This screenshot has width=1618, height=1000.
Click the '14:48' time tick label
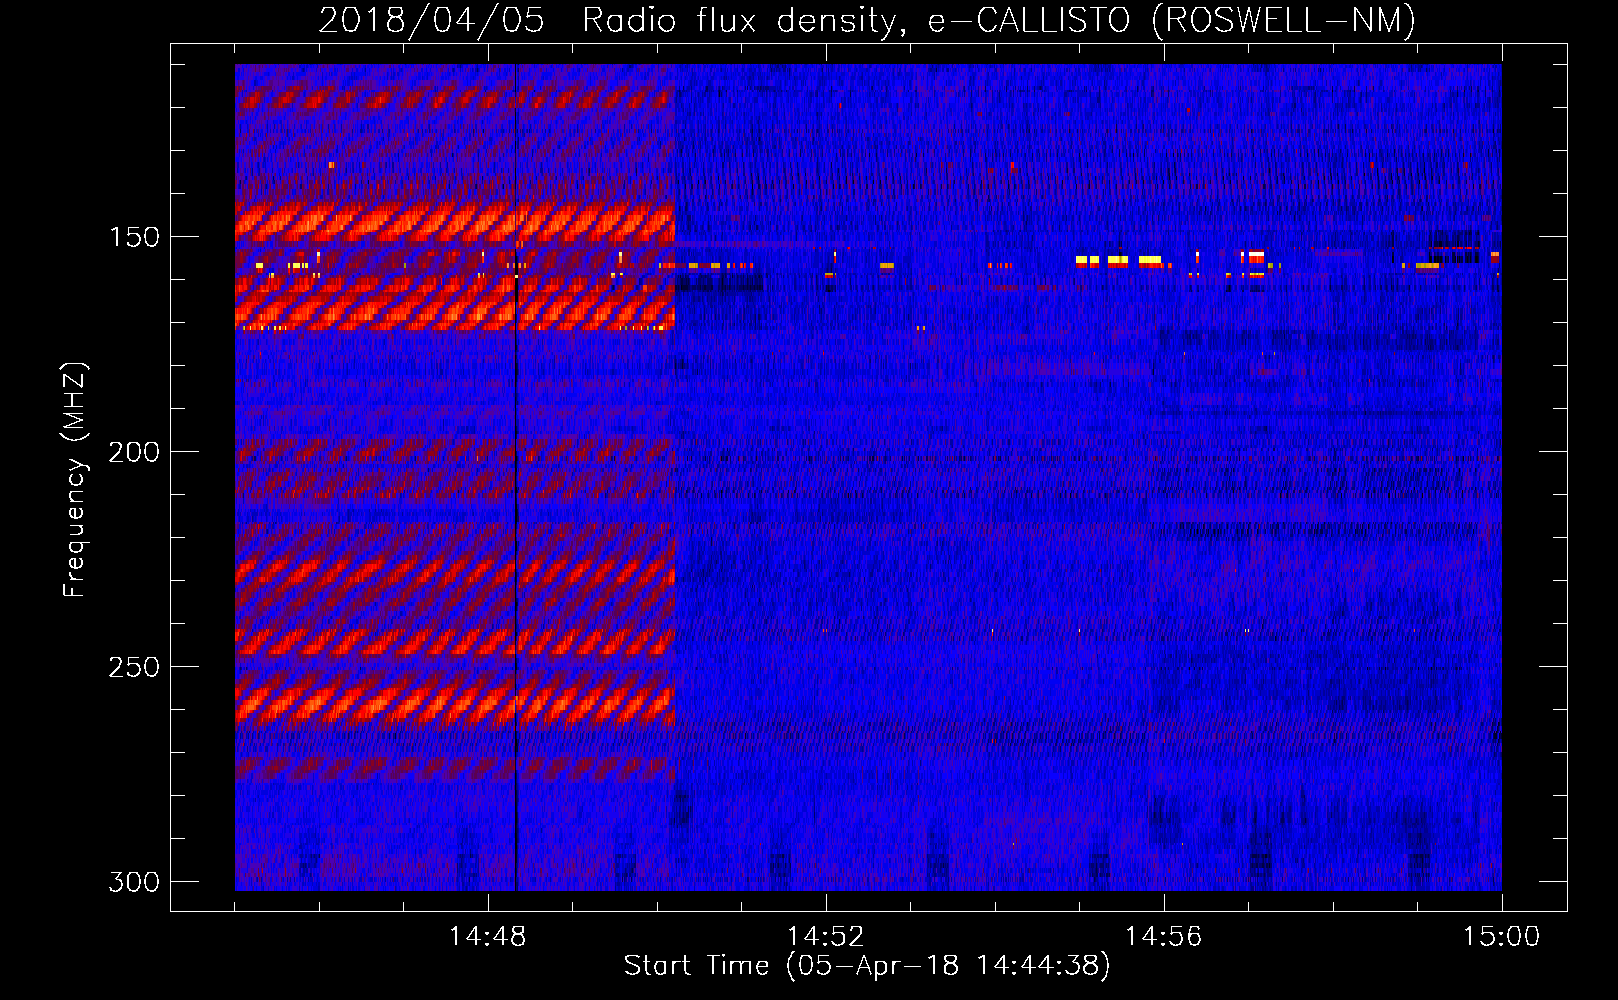tap(487, 936)
